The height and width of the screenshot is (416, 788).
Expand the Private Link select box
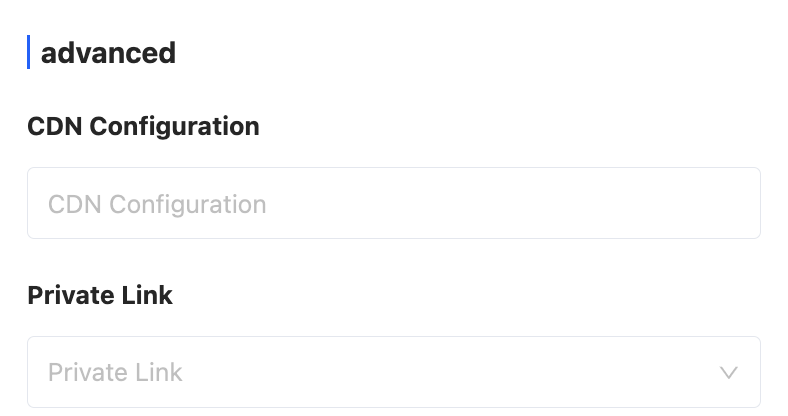click(393, 372)
